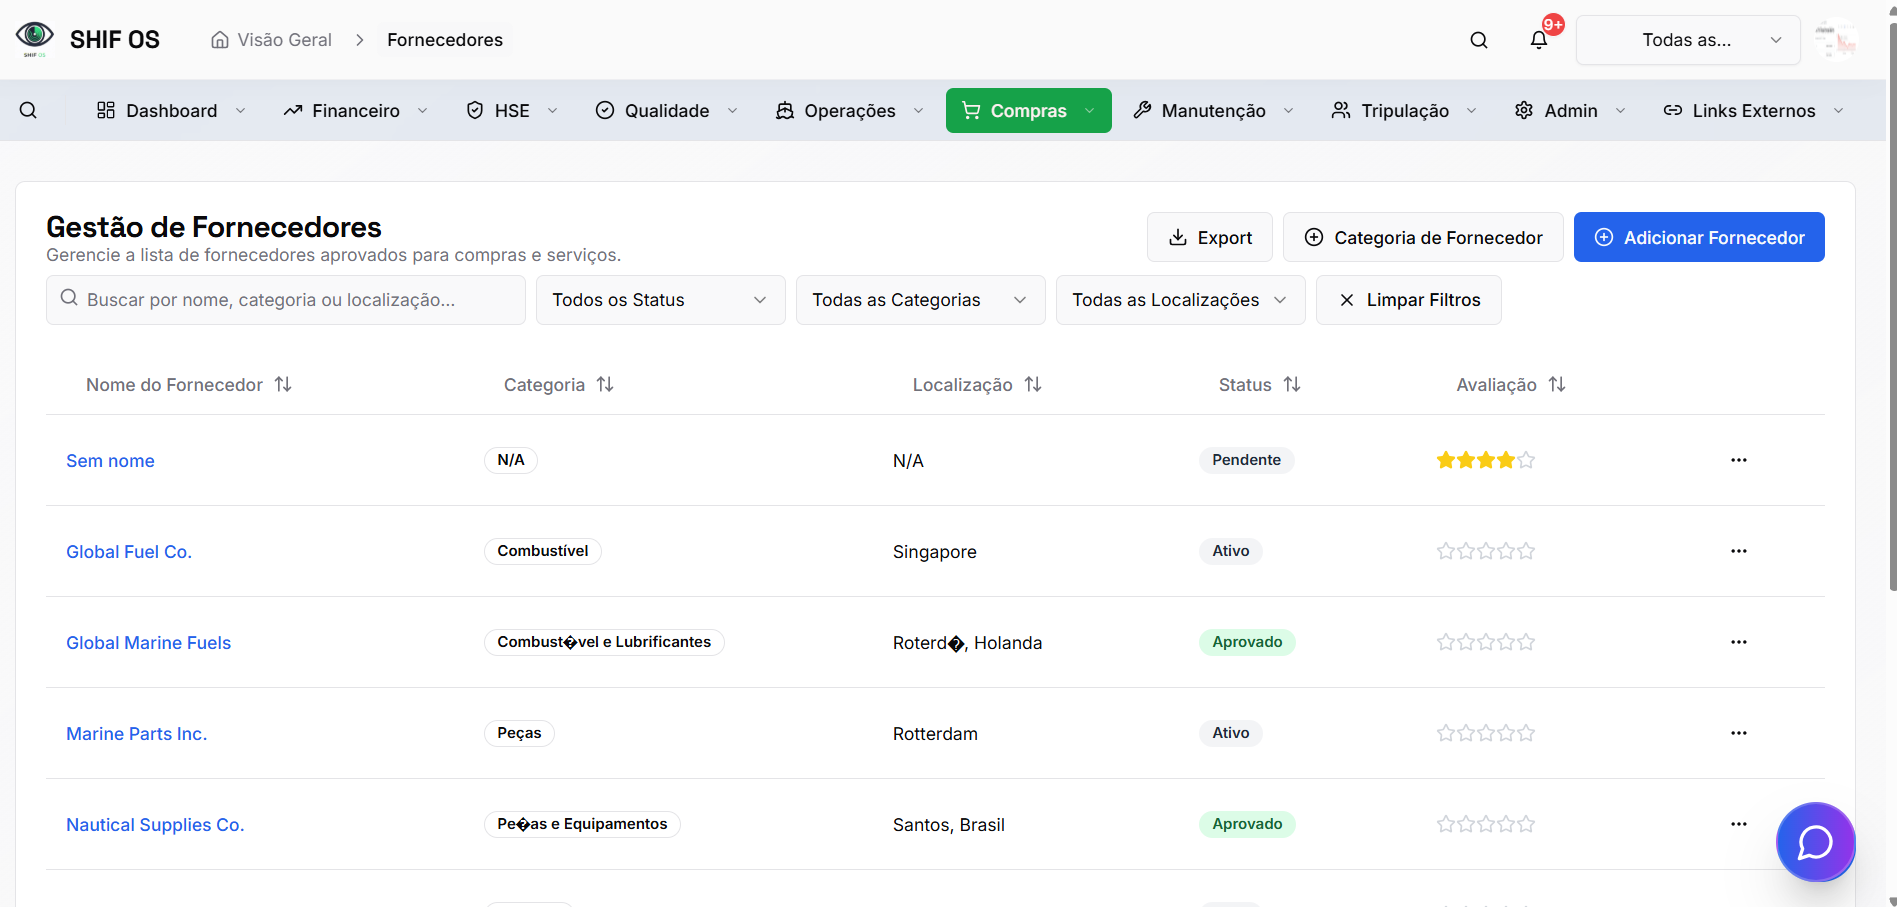1897x907 pixels.
Task: Open the Financeiro menu
Action: 355,110
